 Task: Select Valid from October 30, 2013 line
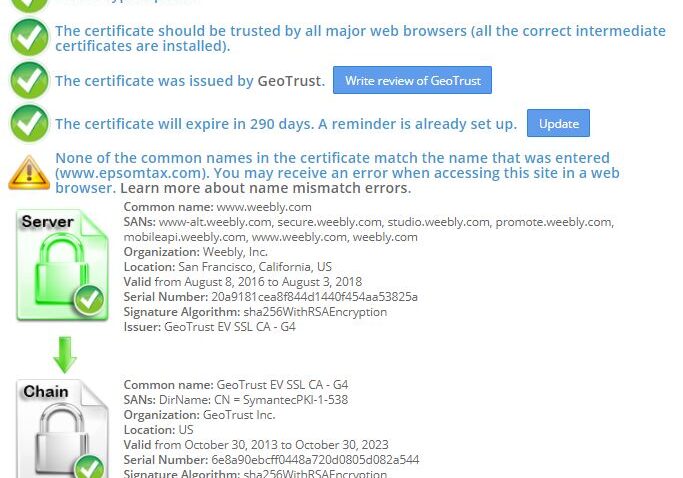(x=256, y=445)
